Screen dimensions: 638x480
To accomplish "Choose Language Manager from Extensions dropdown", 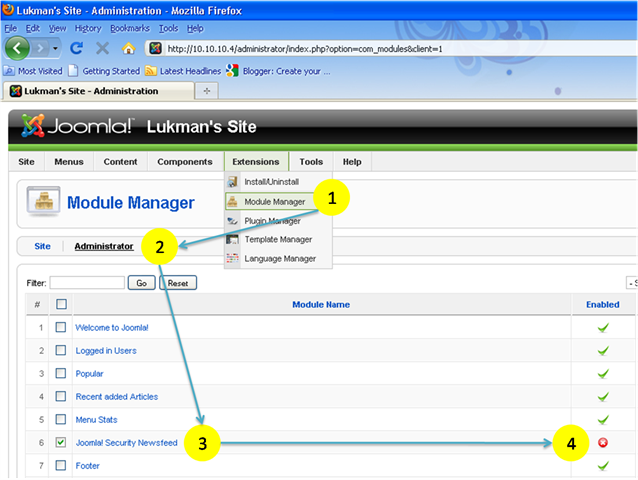I will tap(278, 258).
